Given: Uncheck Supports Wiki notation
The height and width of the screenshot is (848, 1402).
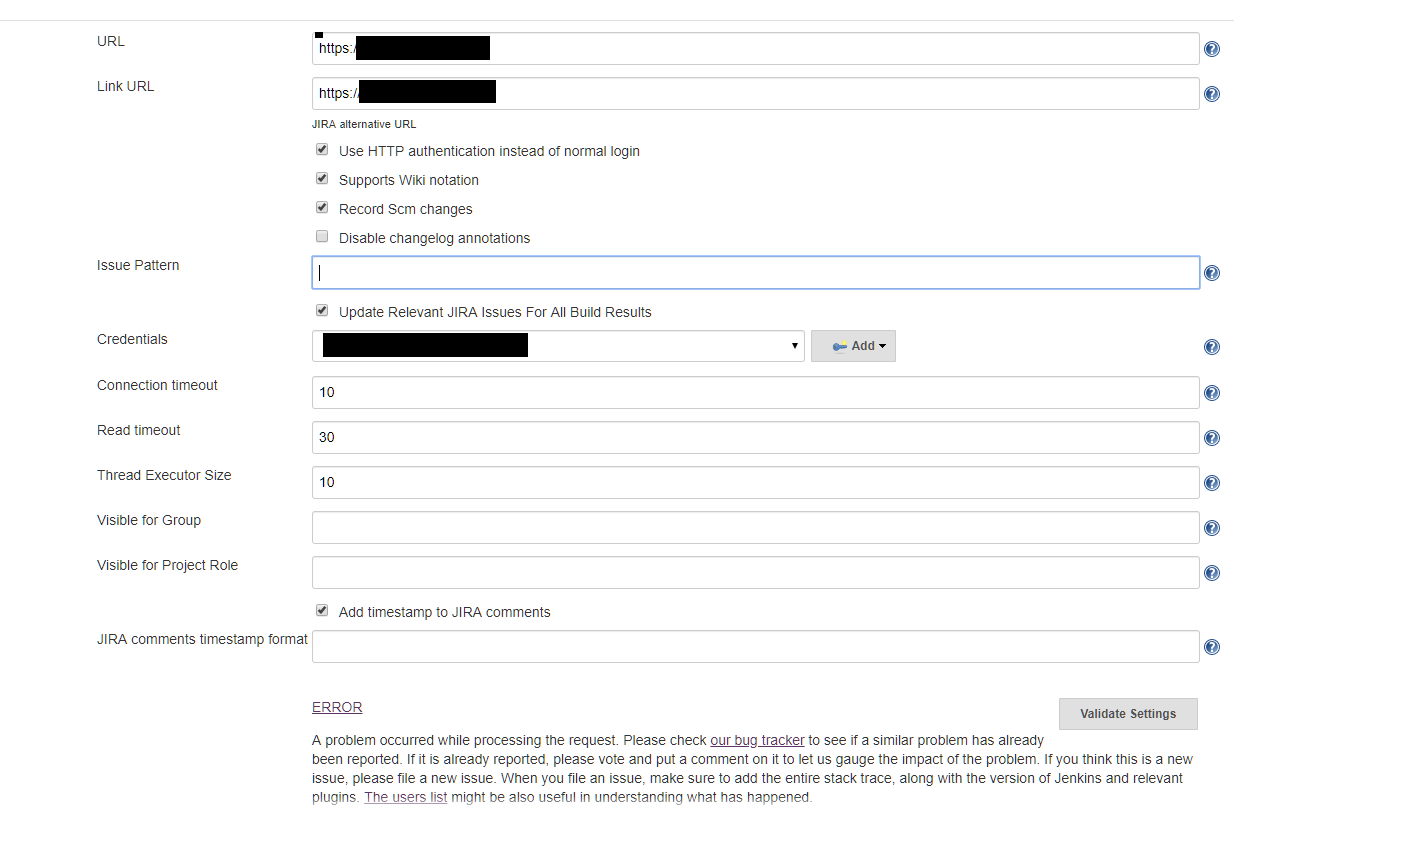Looking at the screenshot, I should (322, 179).
